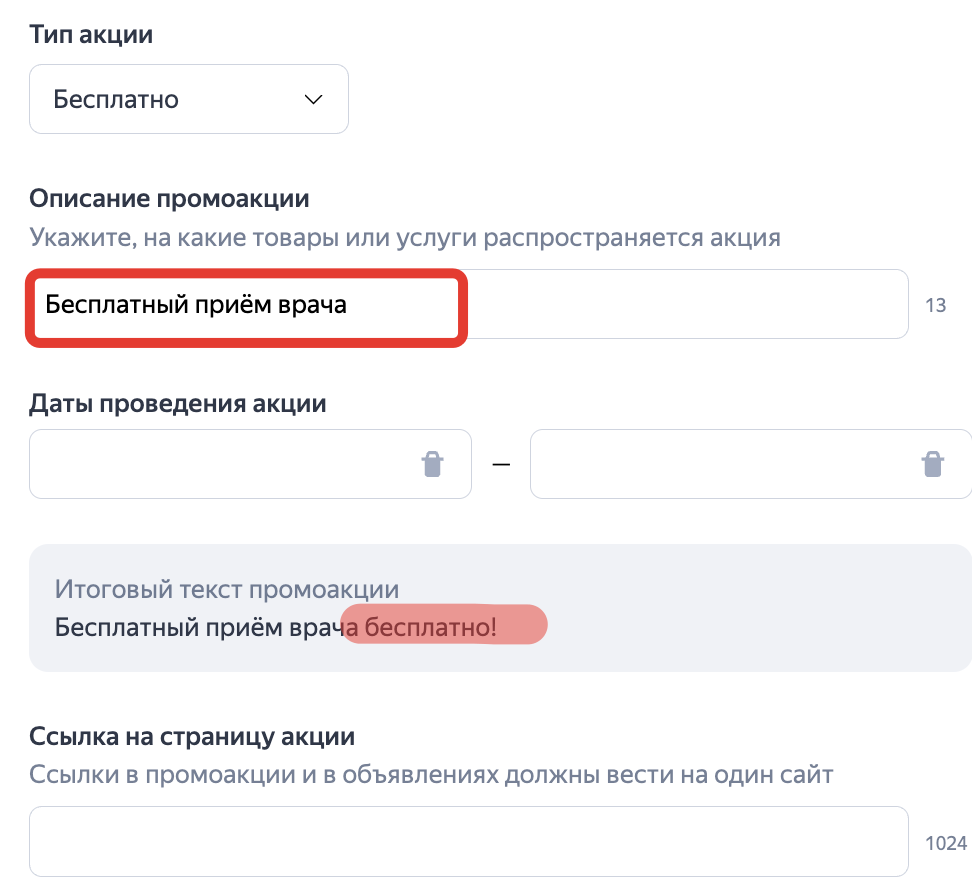Click the dash between the date fields
Image resolution: width=972 pixels, height=894 pixels.
coord(501,464)
